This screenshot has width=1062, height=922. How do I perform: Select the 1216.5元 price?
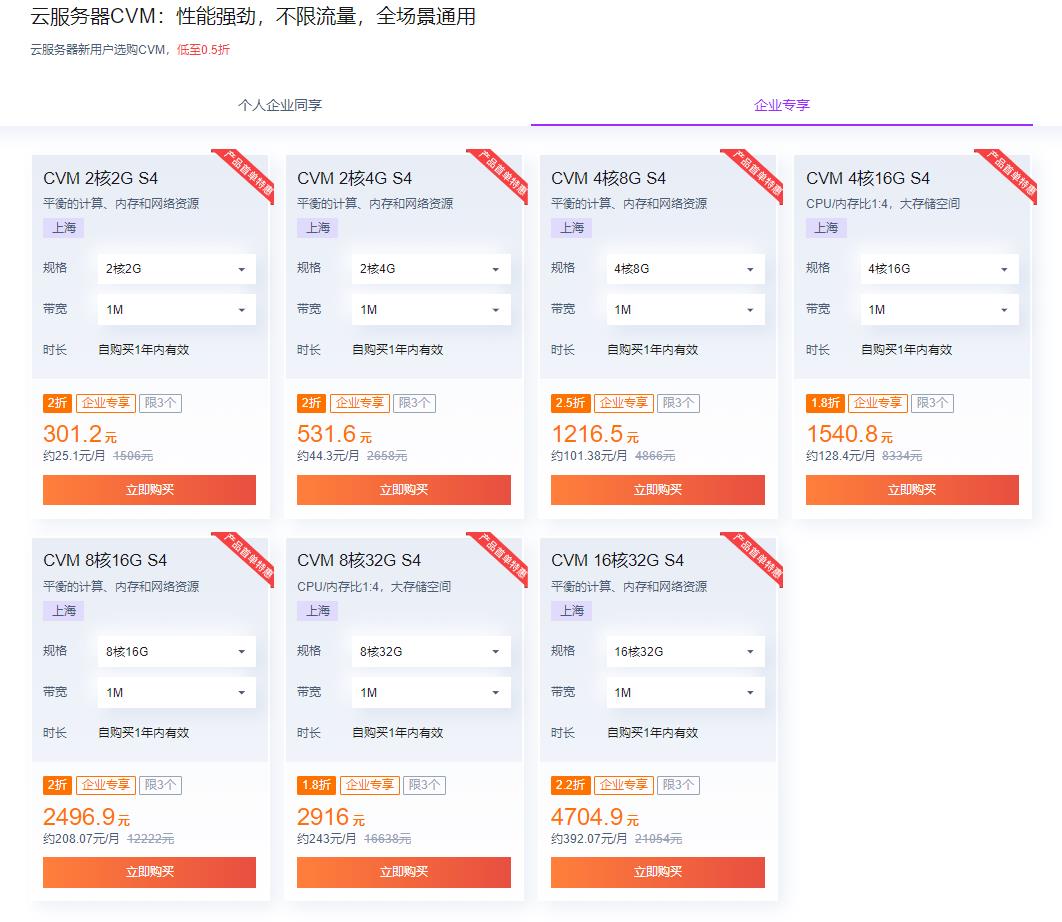tap(595, 434)
